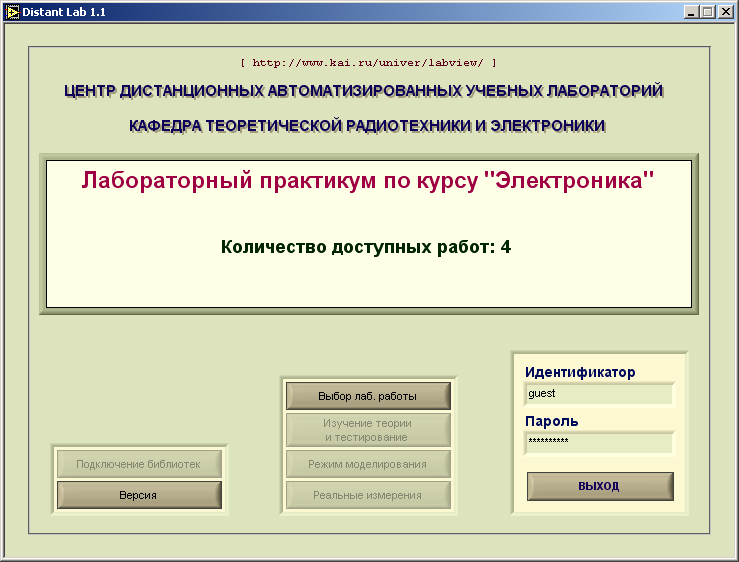The width and height of the screenshot is (739, 562).
Task: Click 'Количество доступных работ: 4' text
Action: 366,247
